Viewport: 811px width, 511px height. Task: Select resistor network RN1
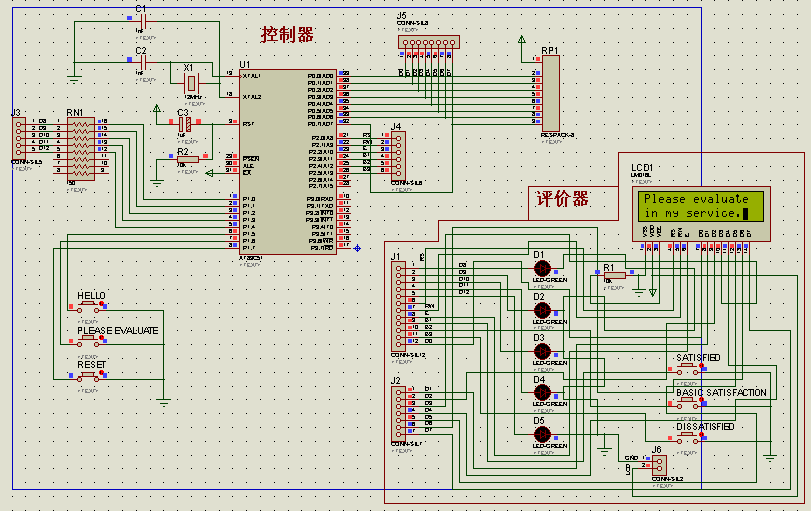click(81, 149)
